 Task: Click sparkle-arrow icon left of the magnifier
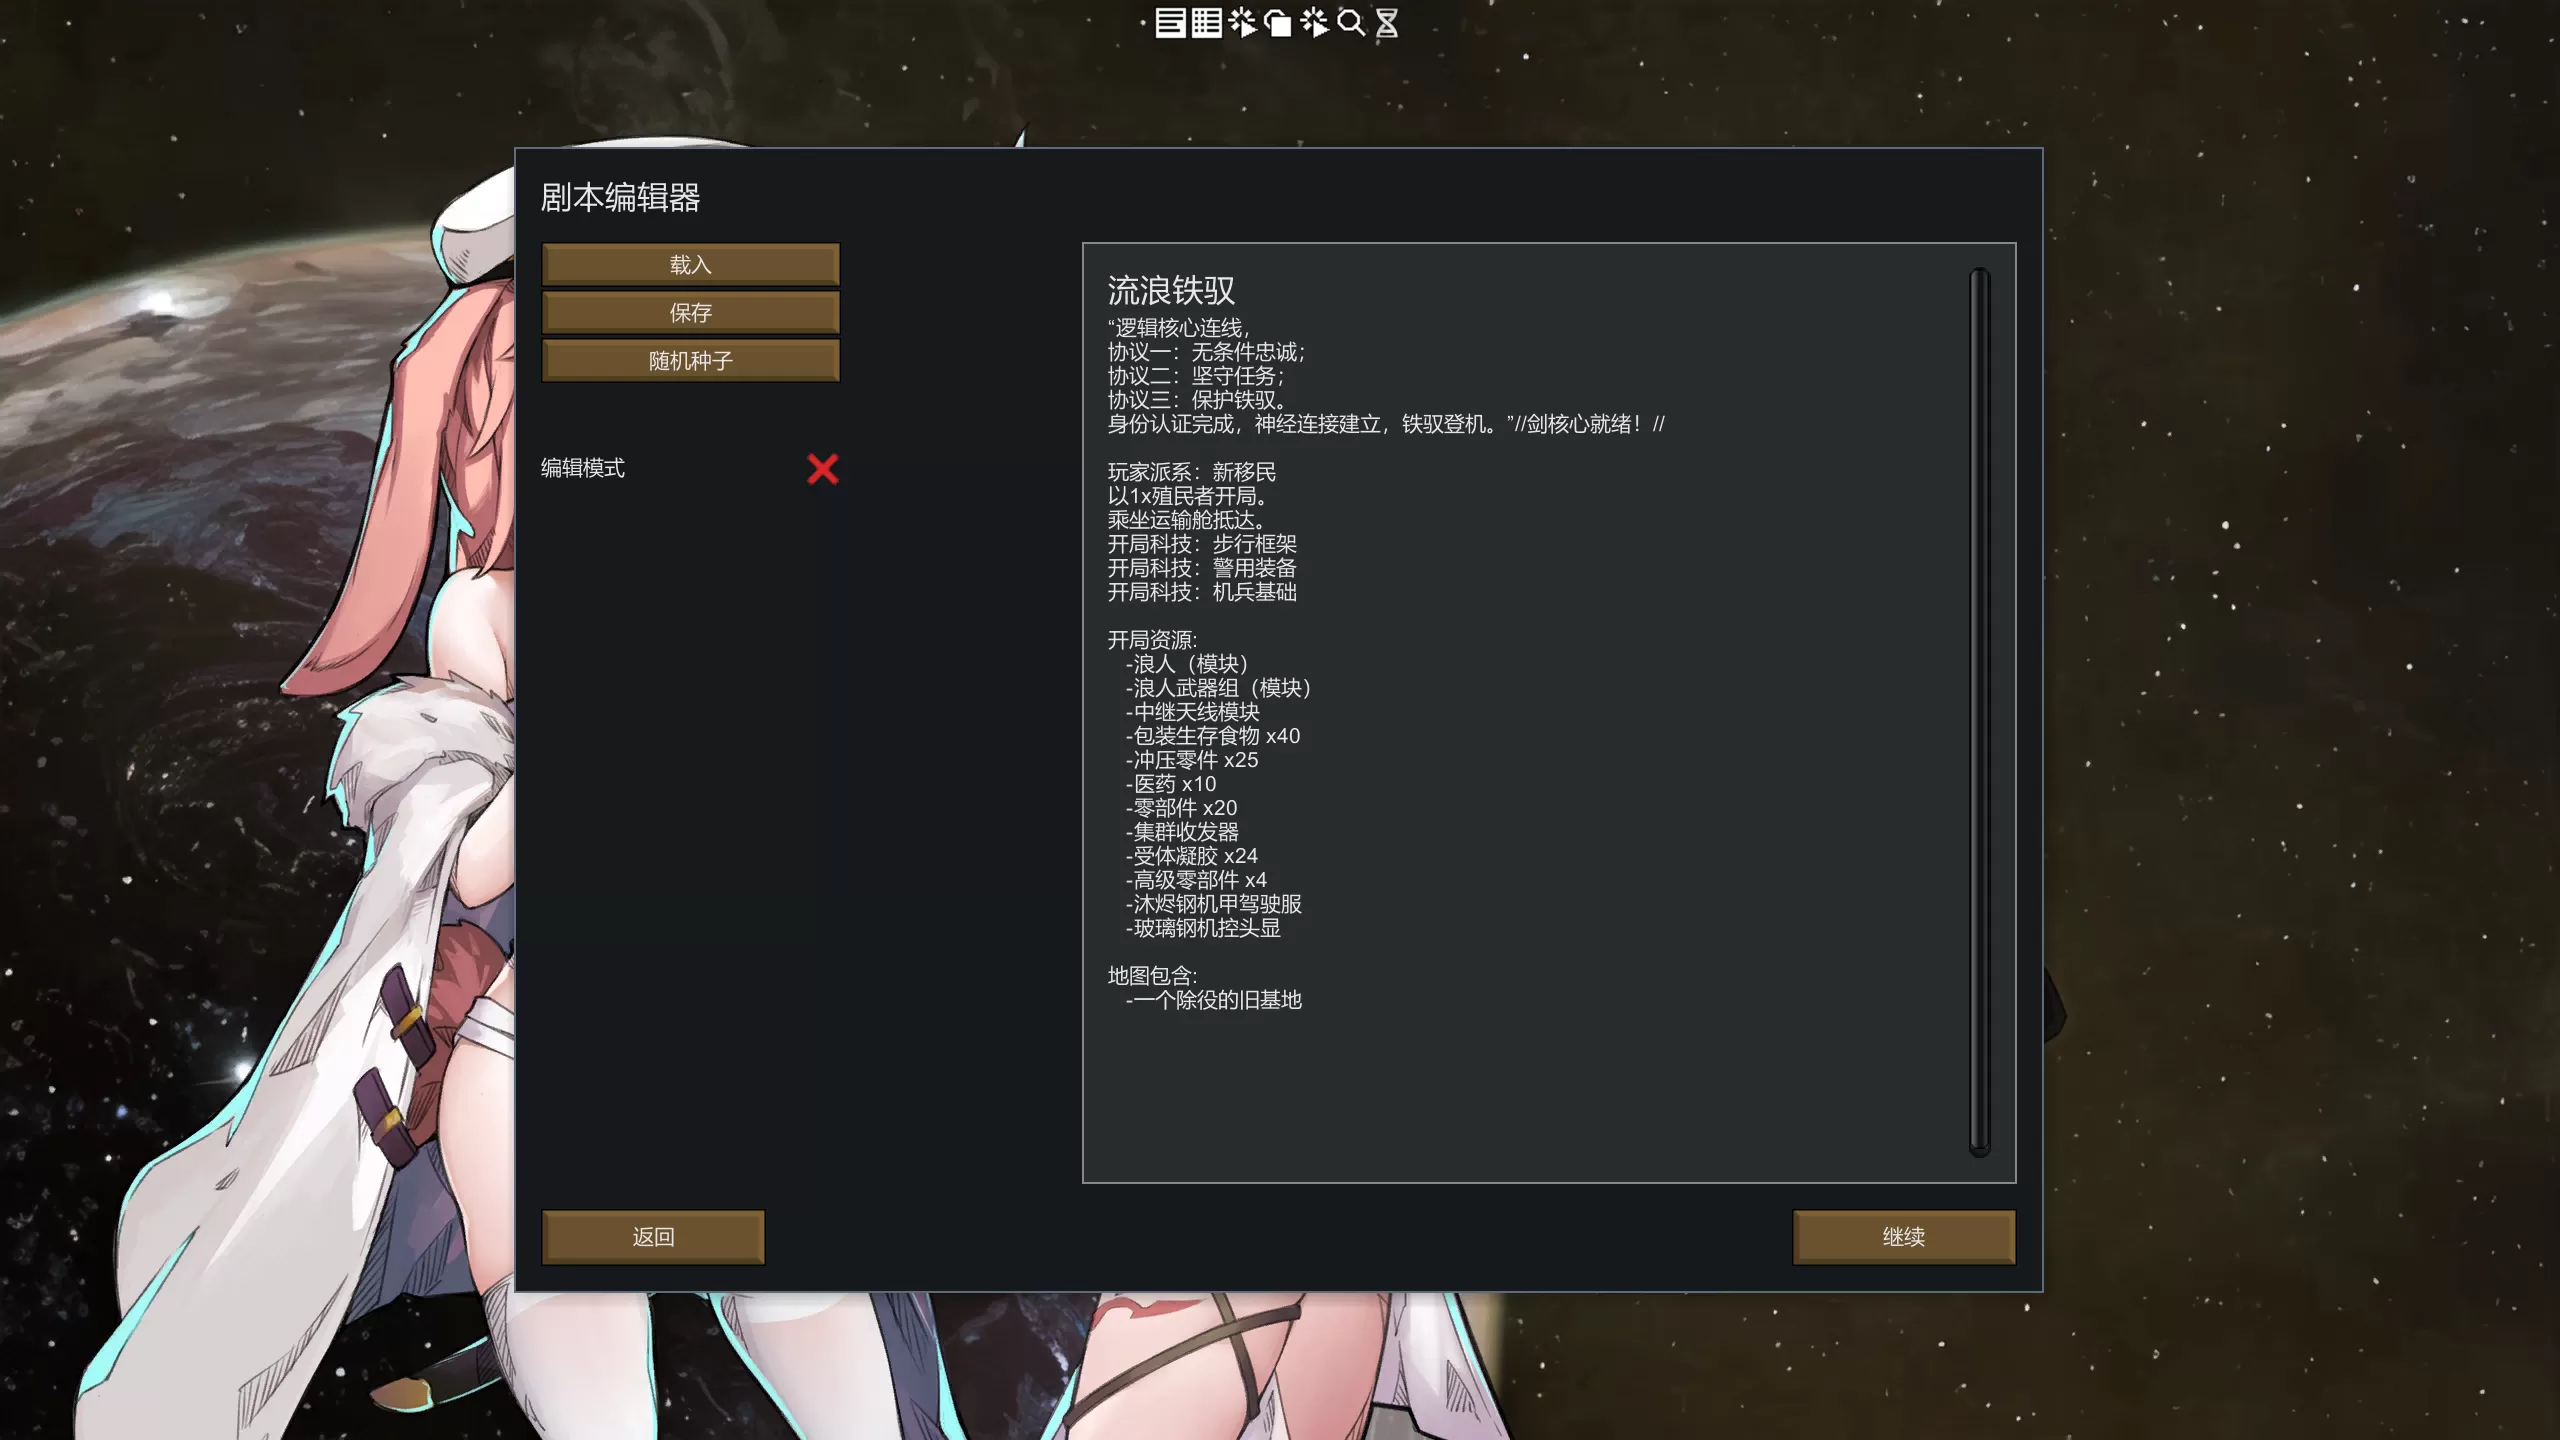pyautogui.click(x=1315, y=23)
